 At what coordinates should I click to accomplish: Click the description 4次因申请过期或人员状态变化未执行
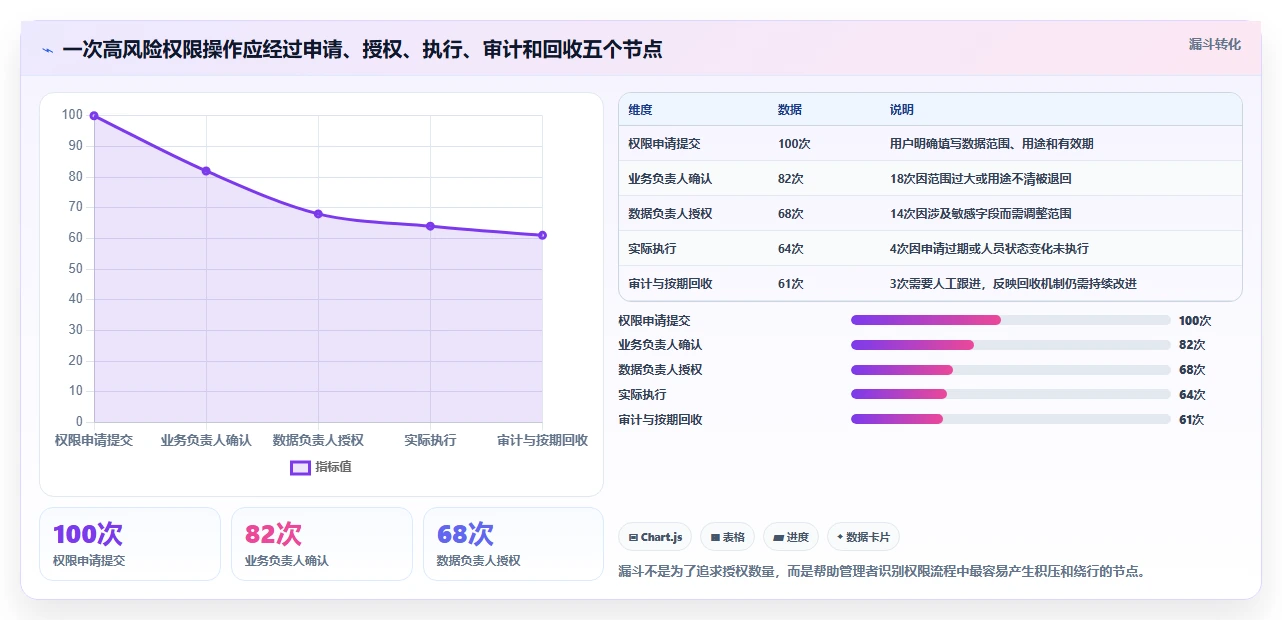point(989,249)
